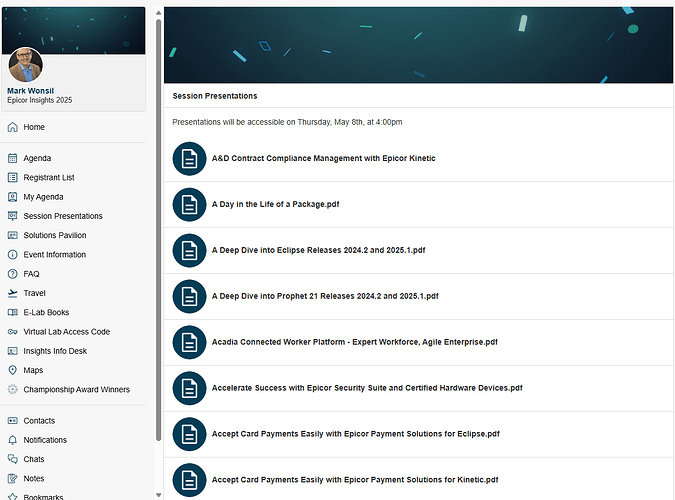Open Accept Card Payments for Eclipse pdf
Screen dimensions: 675x500
tap(356, 434)
